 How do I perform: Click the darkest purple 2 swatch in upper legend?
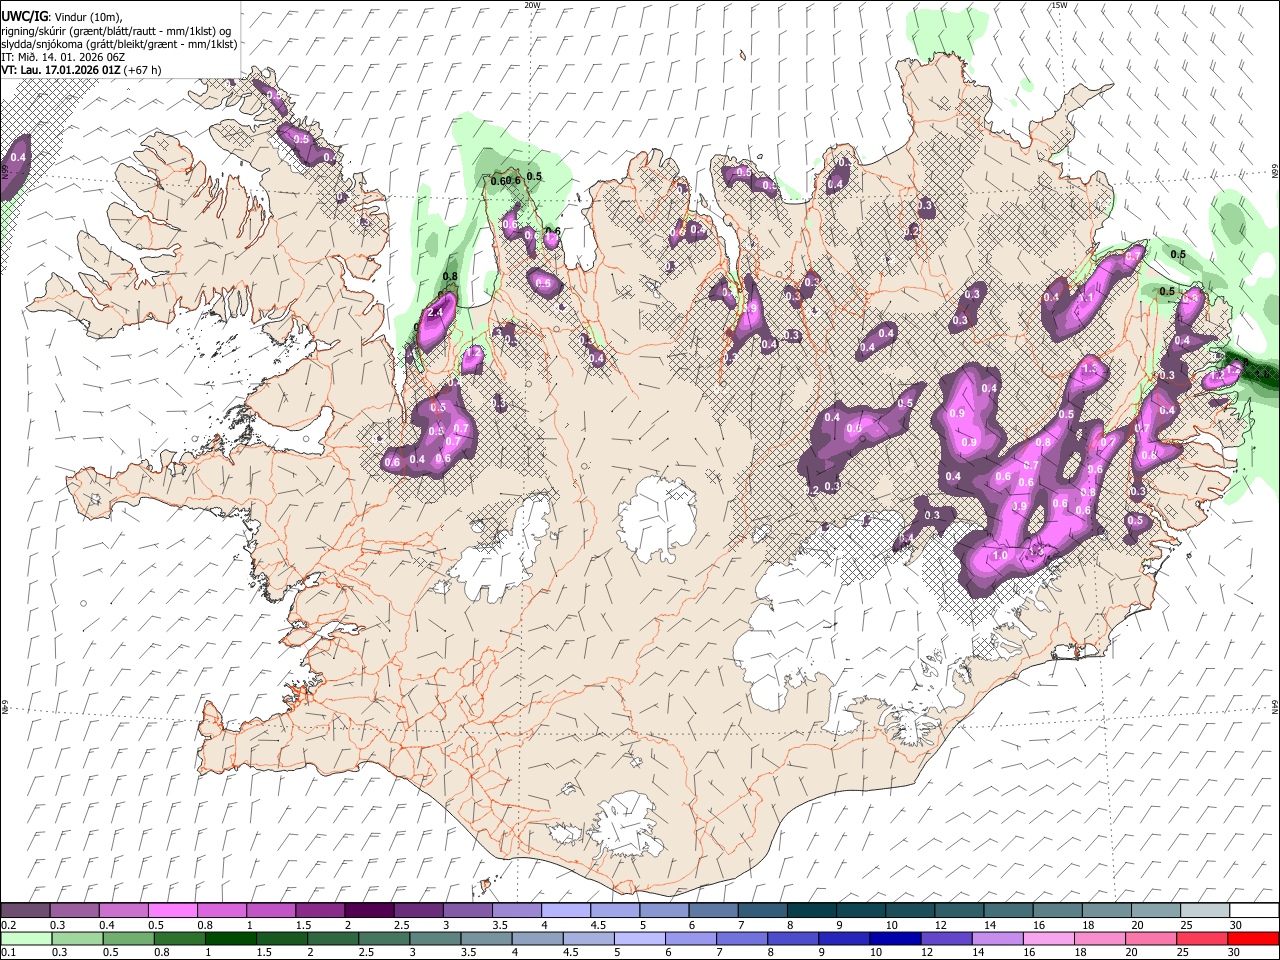368,911
